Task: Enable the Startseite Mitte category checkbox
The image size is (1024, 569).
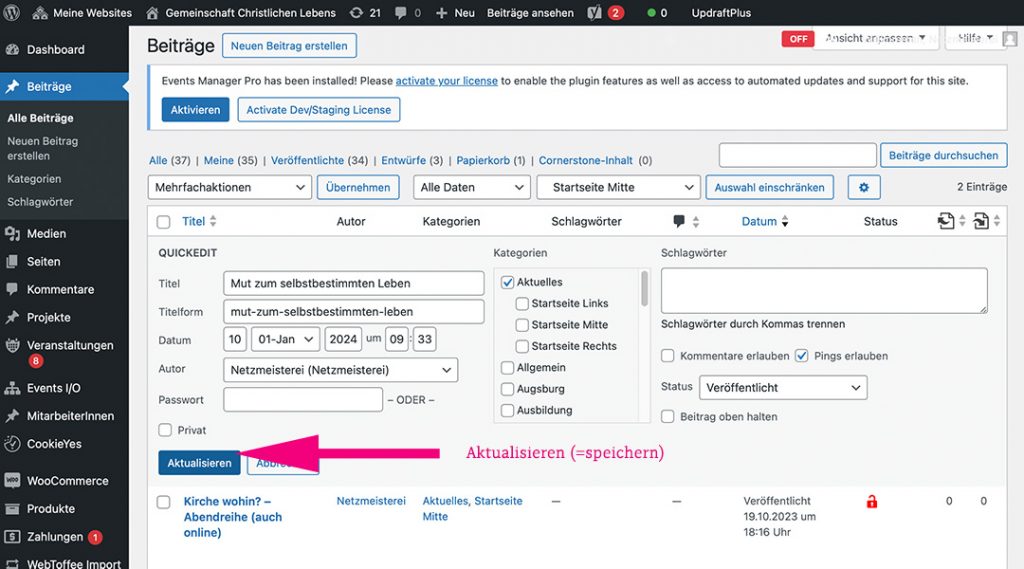Action: (x=522, y=325)
